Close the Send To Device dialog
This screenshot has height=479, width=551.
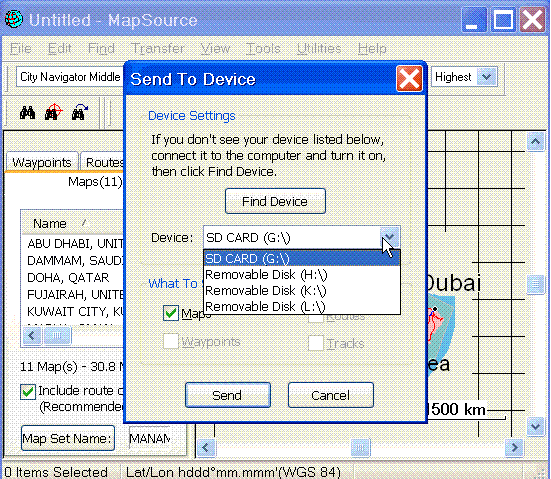point(409,78)
